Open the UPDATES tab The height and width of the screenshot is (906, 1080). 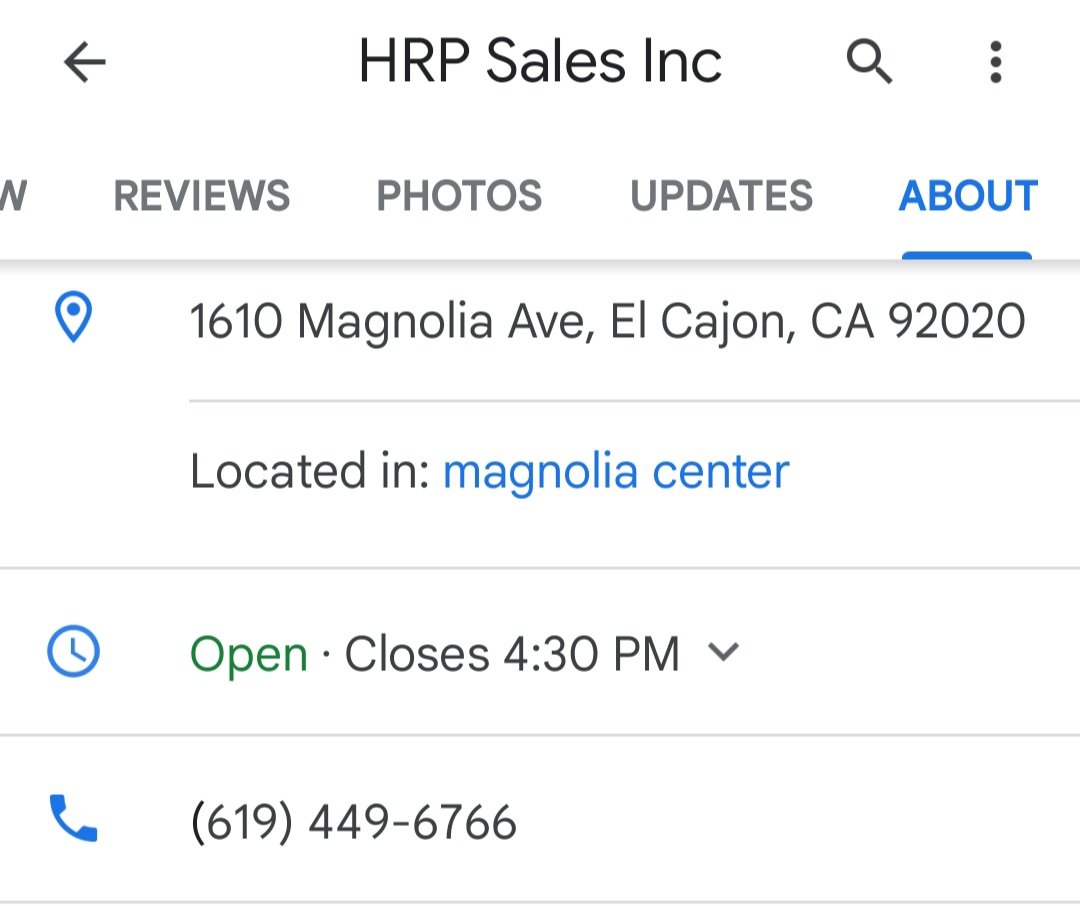pyautogui.click(x=722, y=196)
